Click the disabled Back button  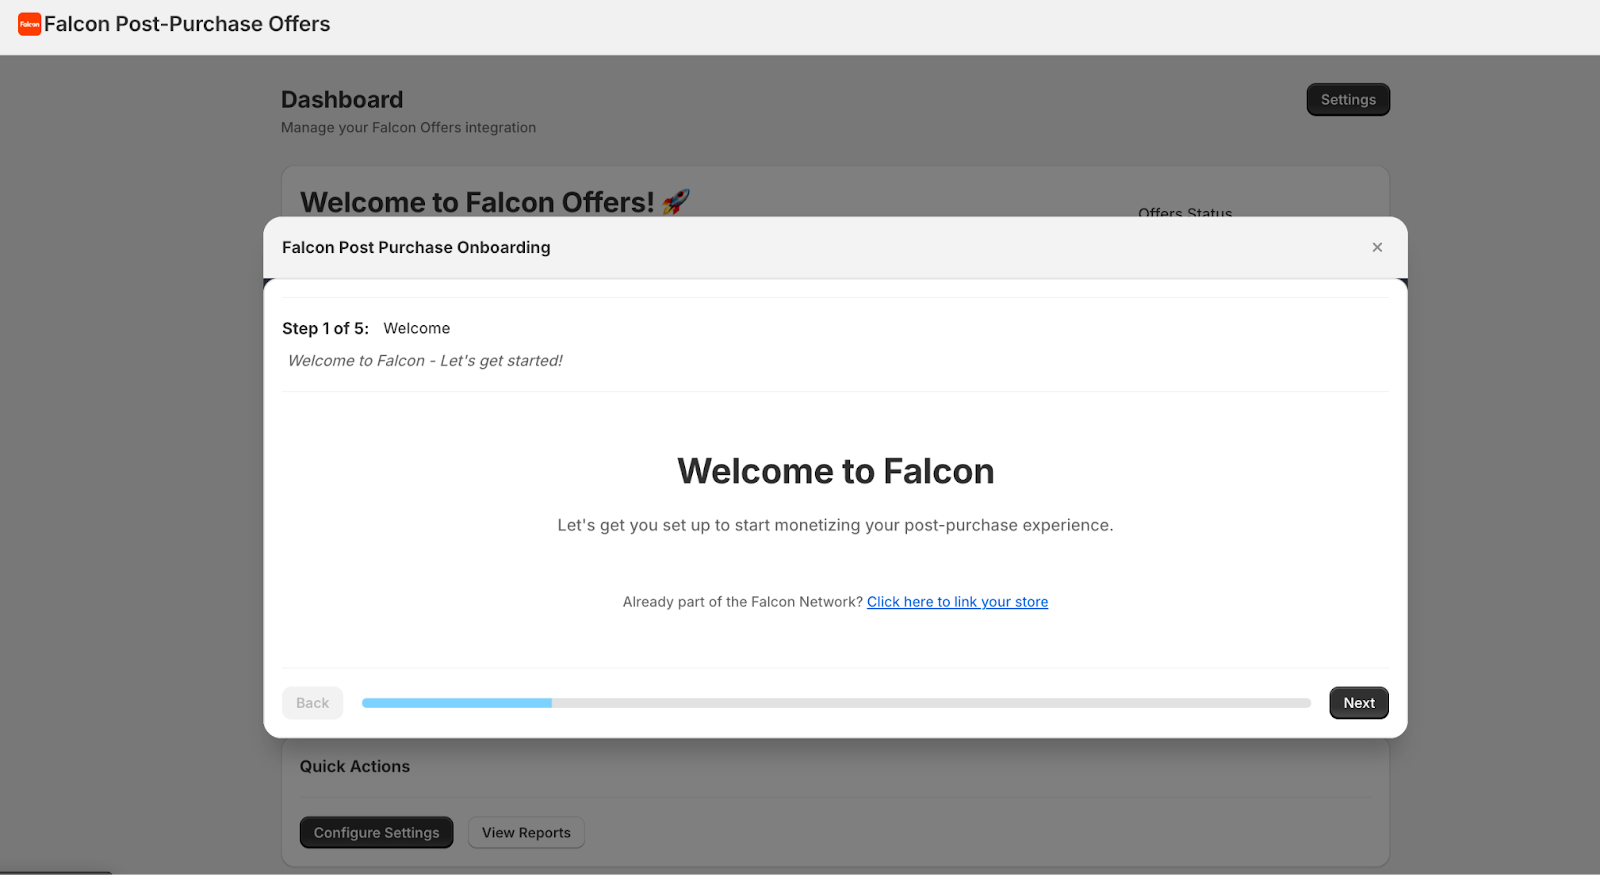(x=312, y=703)
